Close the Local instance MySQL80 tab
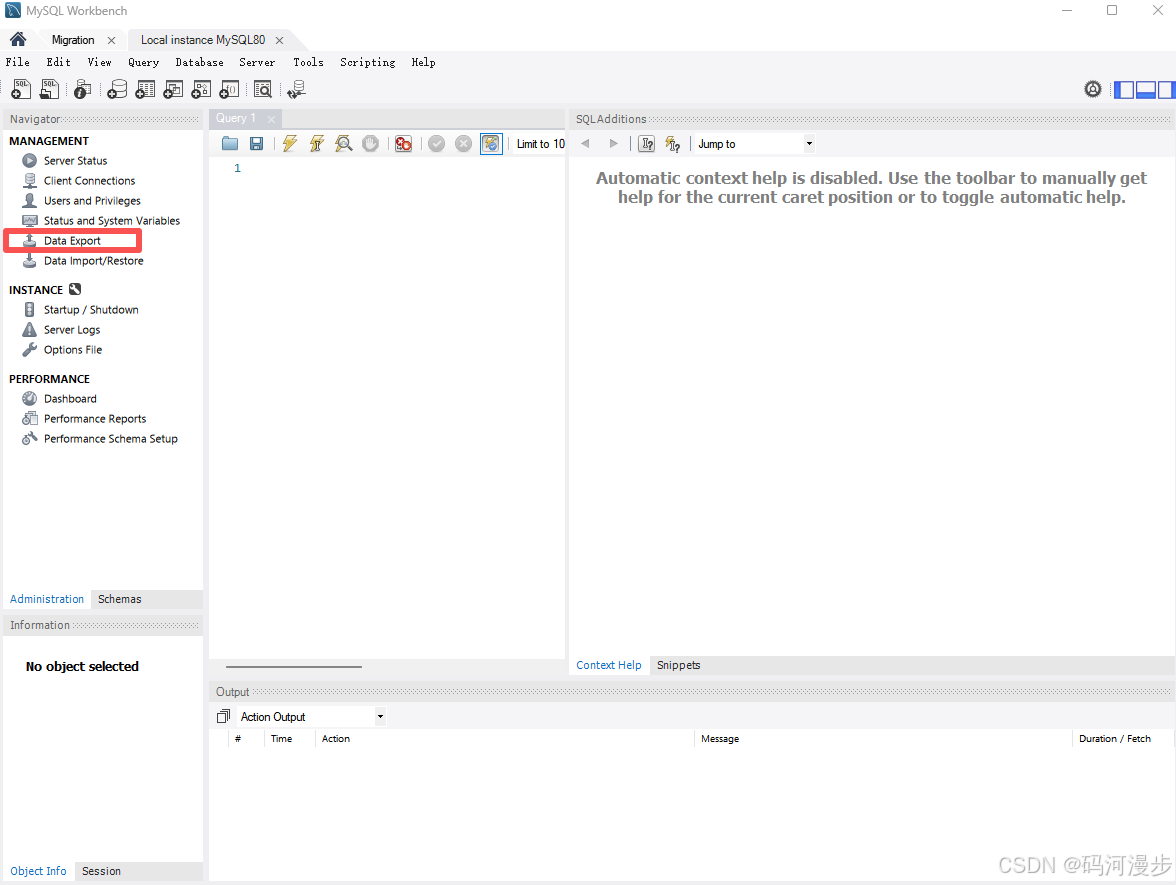Screen dimensions: 1176x885 pyautogui.click(x=280, y=40)
